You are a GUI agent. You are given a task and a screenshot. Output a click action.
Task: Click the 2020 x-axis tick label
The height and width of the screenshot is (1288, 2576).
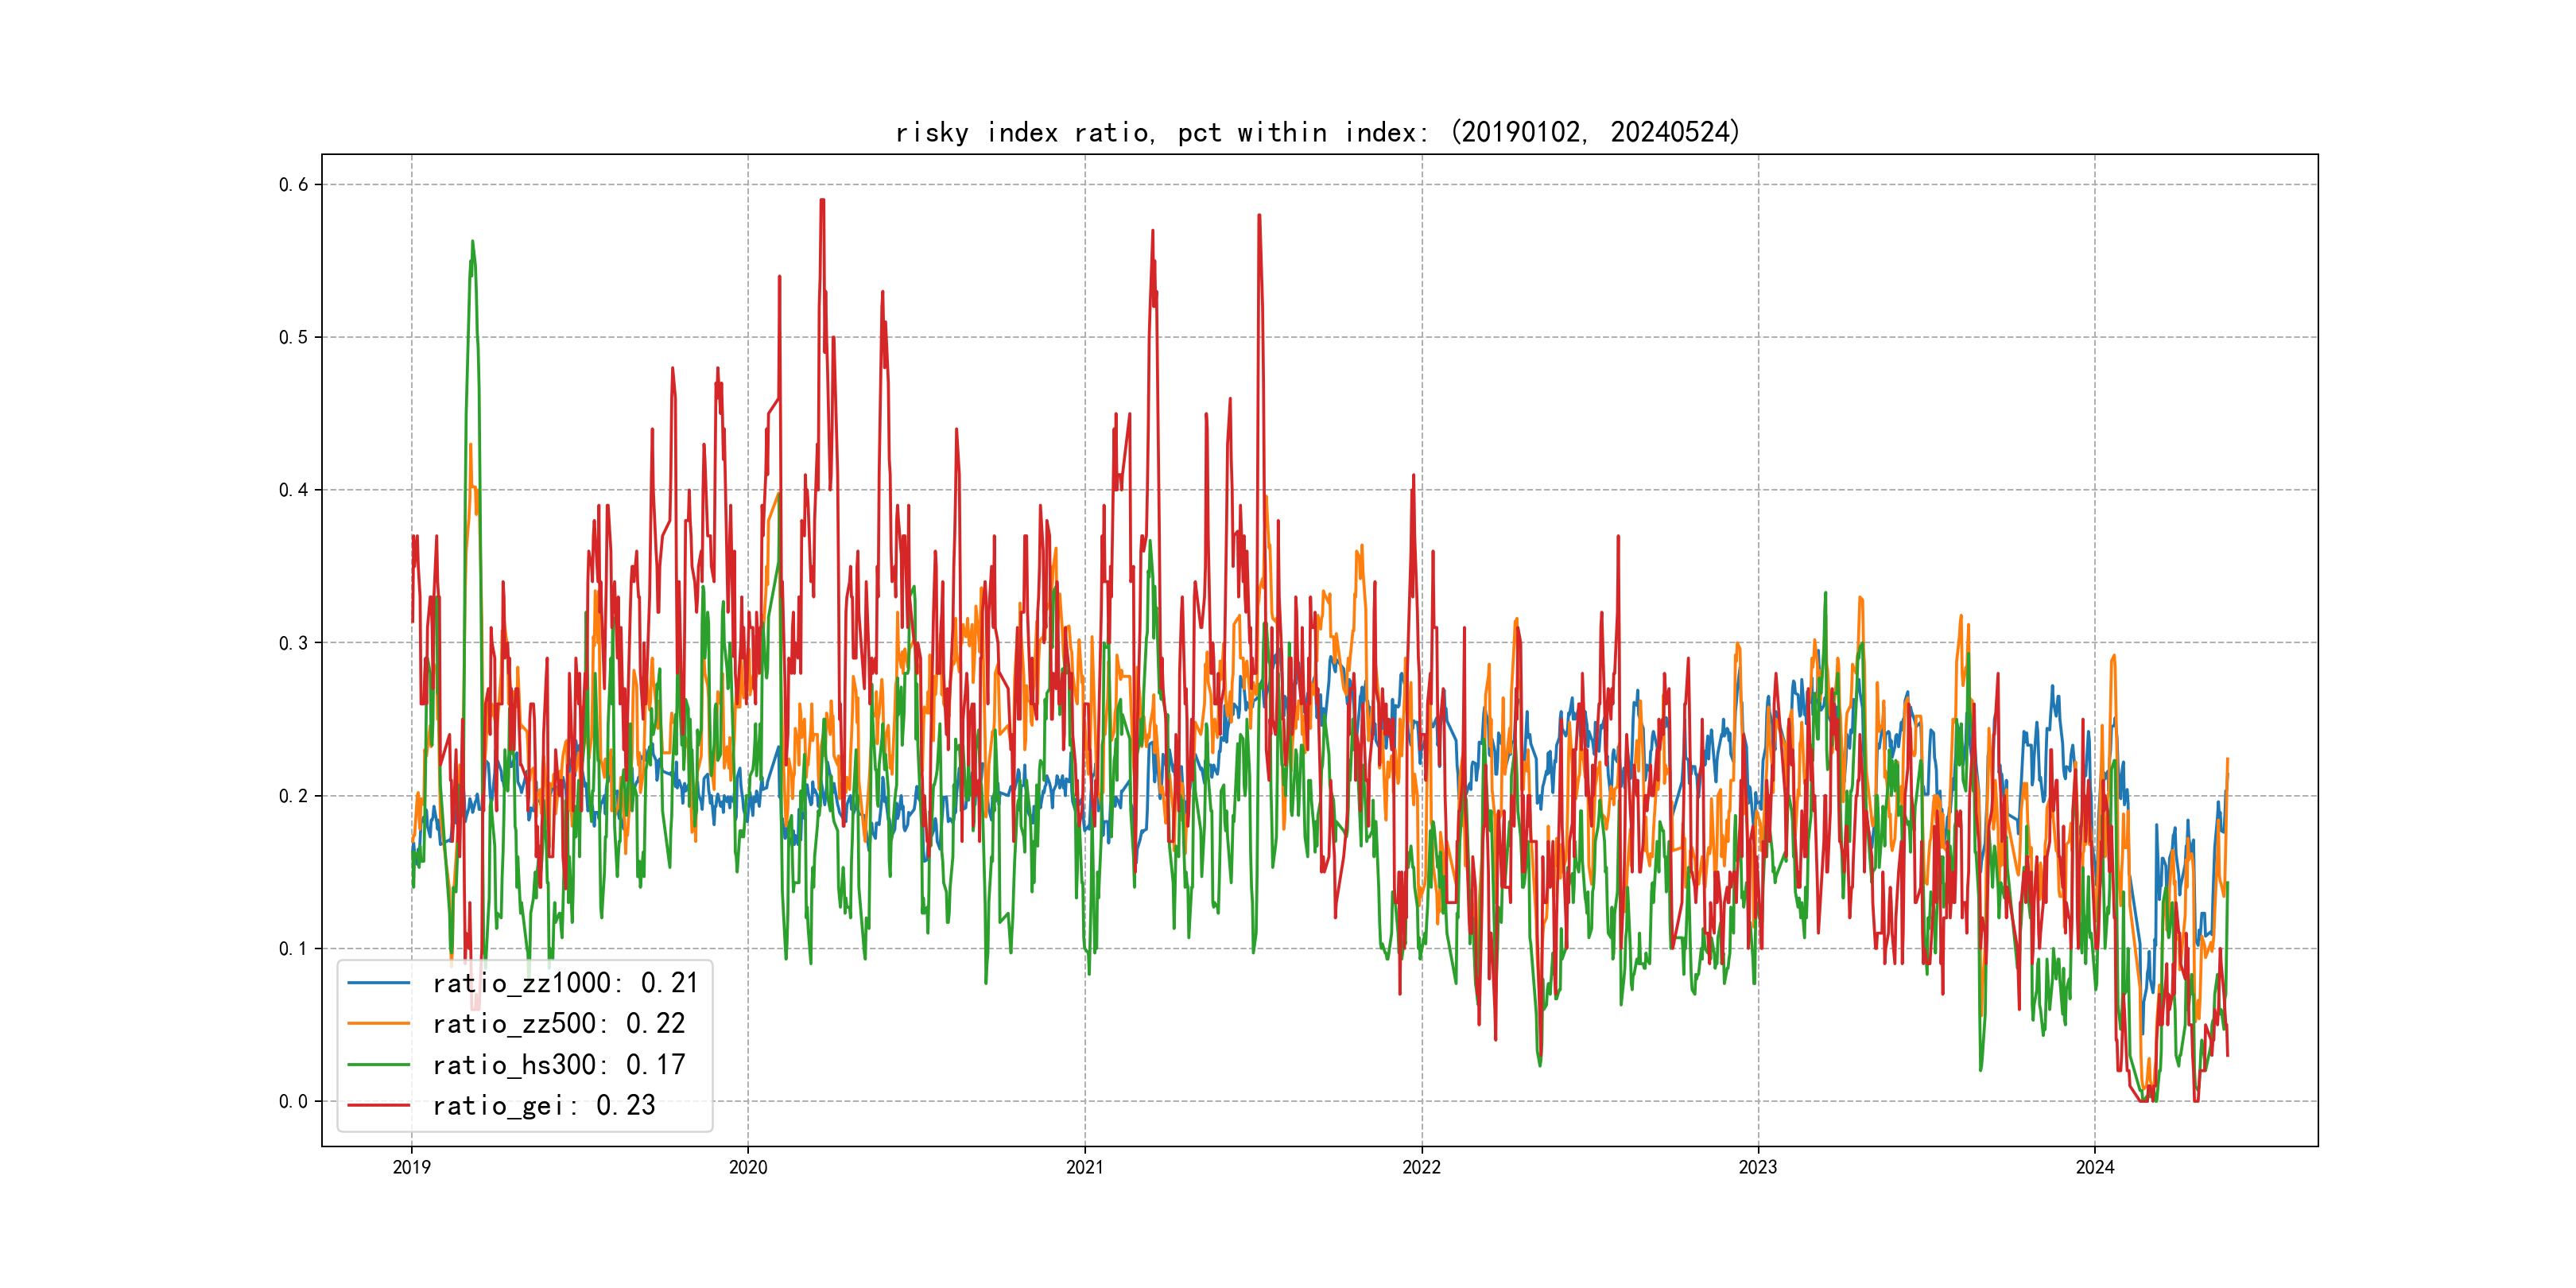pos(748,1167)
